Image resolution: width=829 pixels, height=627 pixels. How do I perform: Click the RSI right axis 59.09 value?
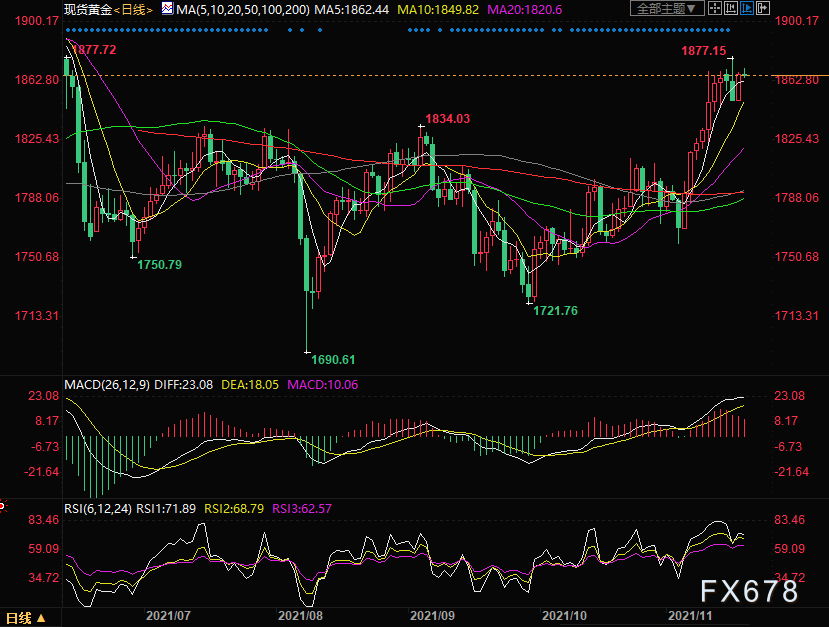point(790,548)
